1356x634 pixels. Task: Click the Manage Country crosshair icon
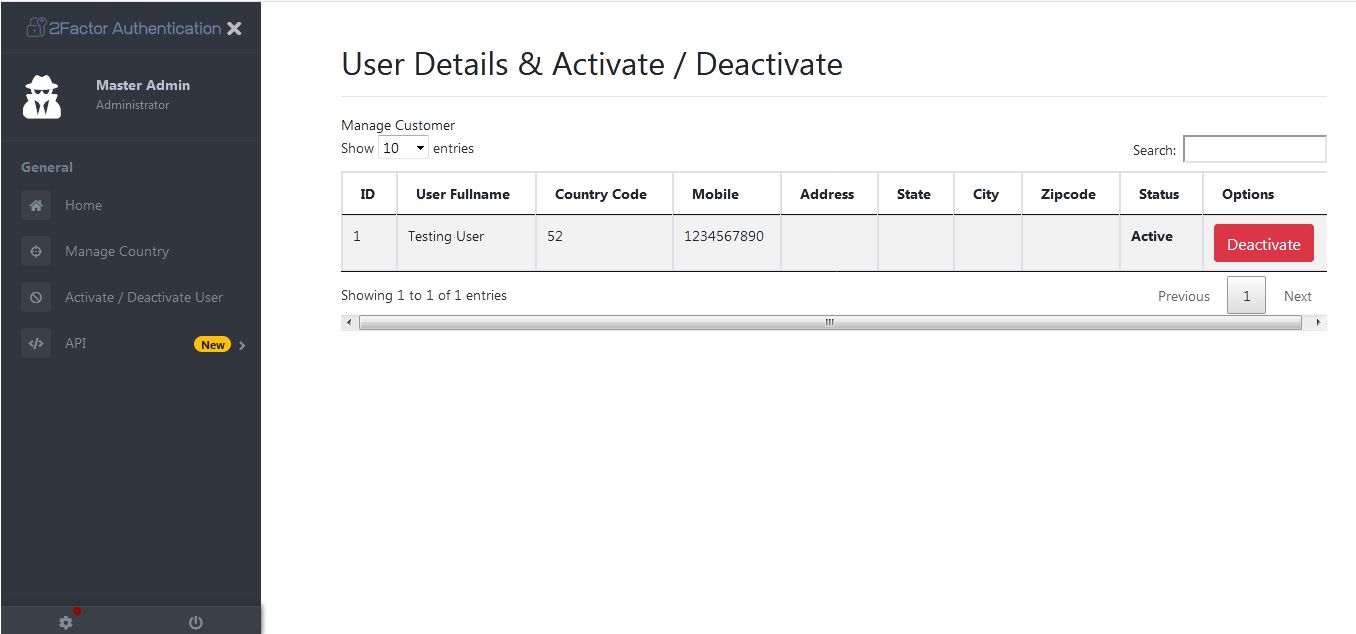click(36, 251)
